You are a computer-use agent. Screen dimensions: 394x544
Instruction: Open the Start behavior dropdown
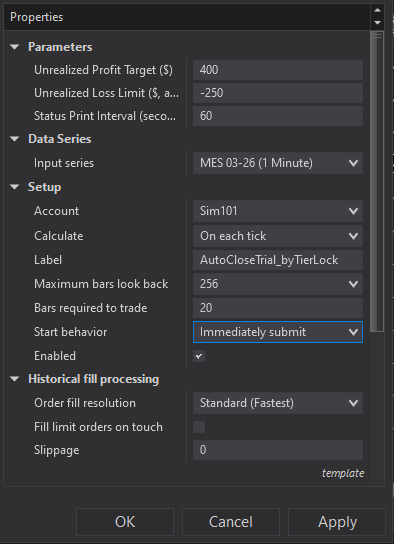278,332
